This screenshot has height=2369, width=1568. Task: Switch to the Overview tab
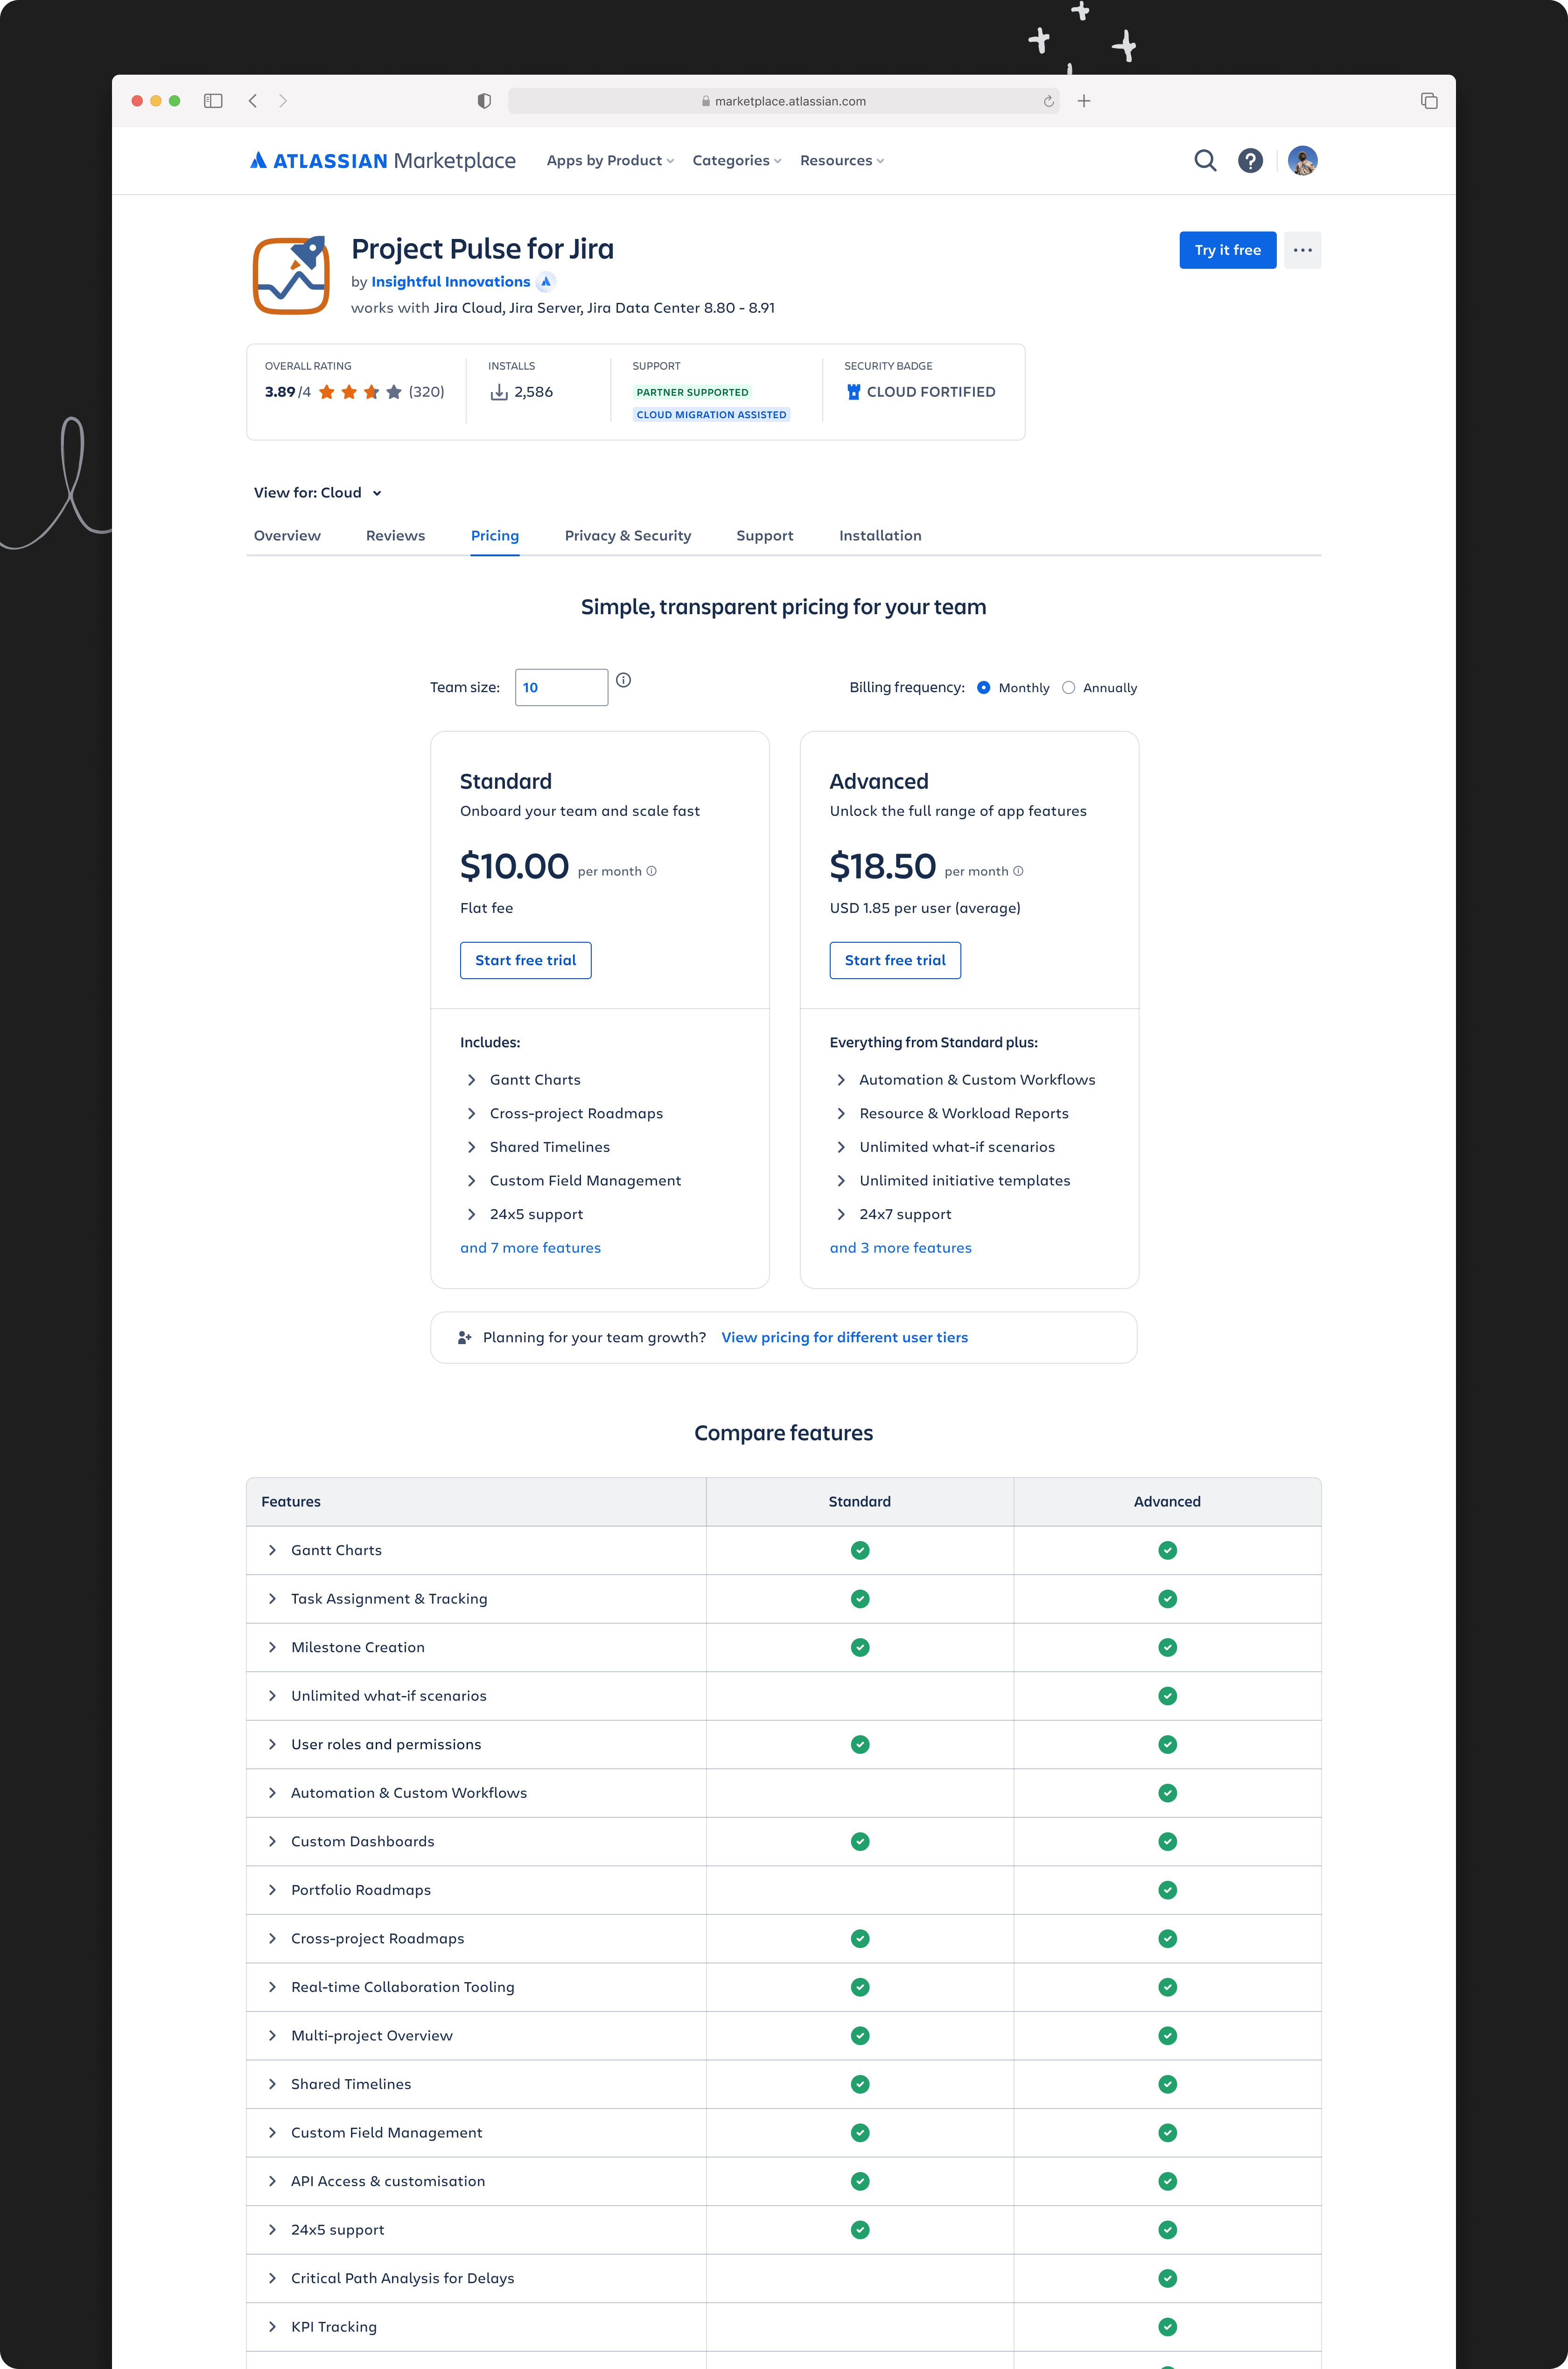click(287, 536)
